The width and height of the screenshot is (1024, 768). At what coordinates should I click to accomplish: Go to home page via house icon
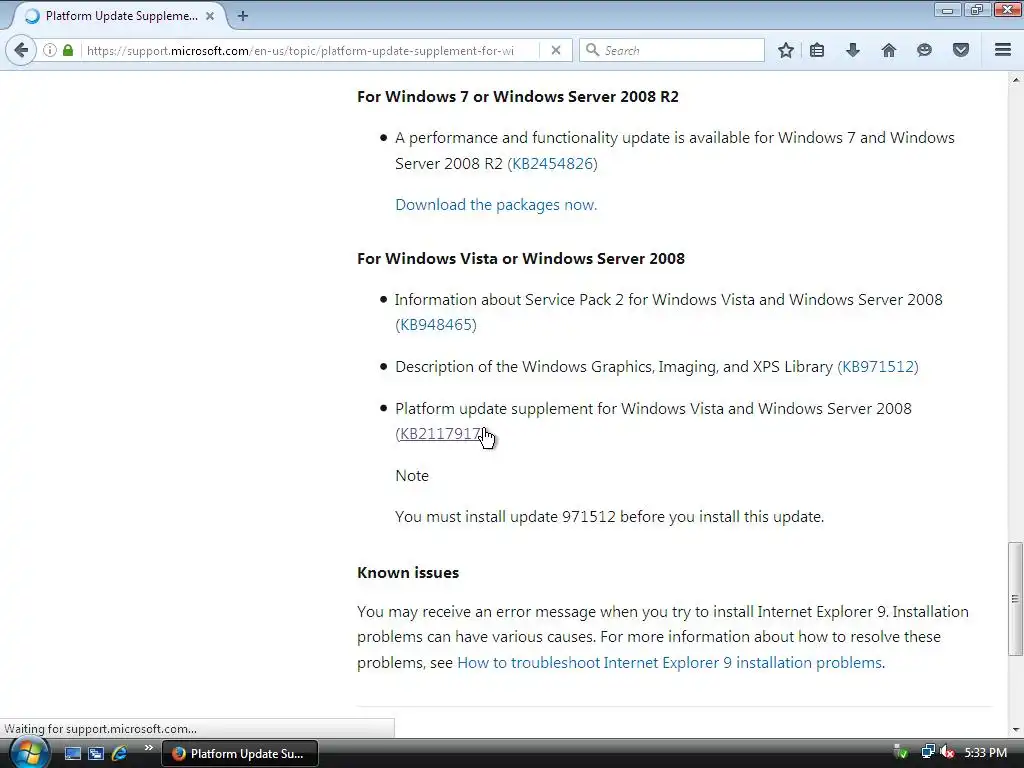888,50
